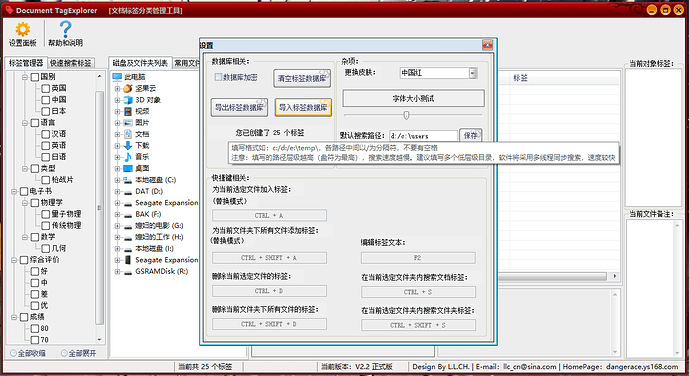Expand the DAT (D:) drive node

[117, 192]
